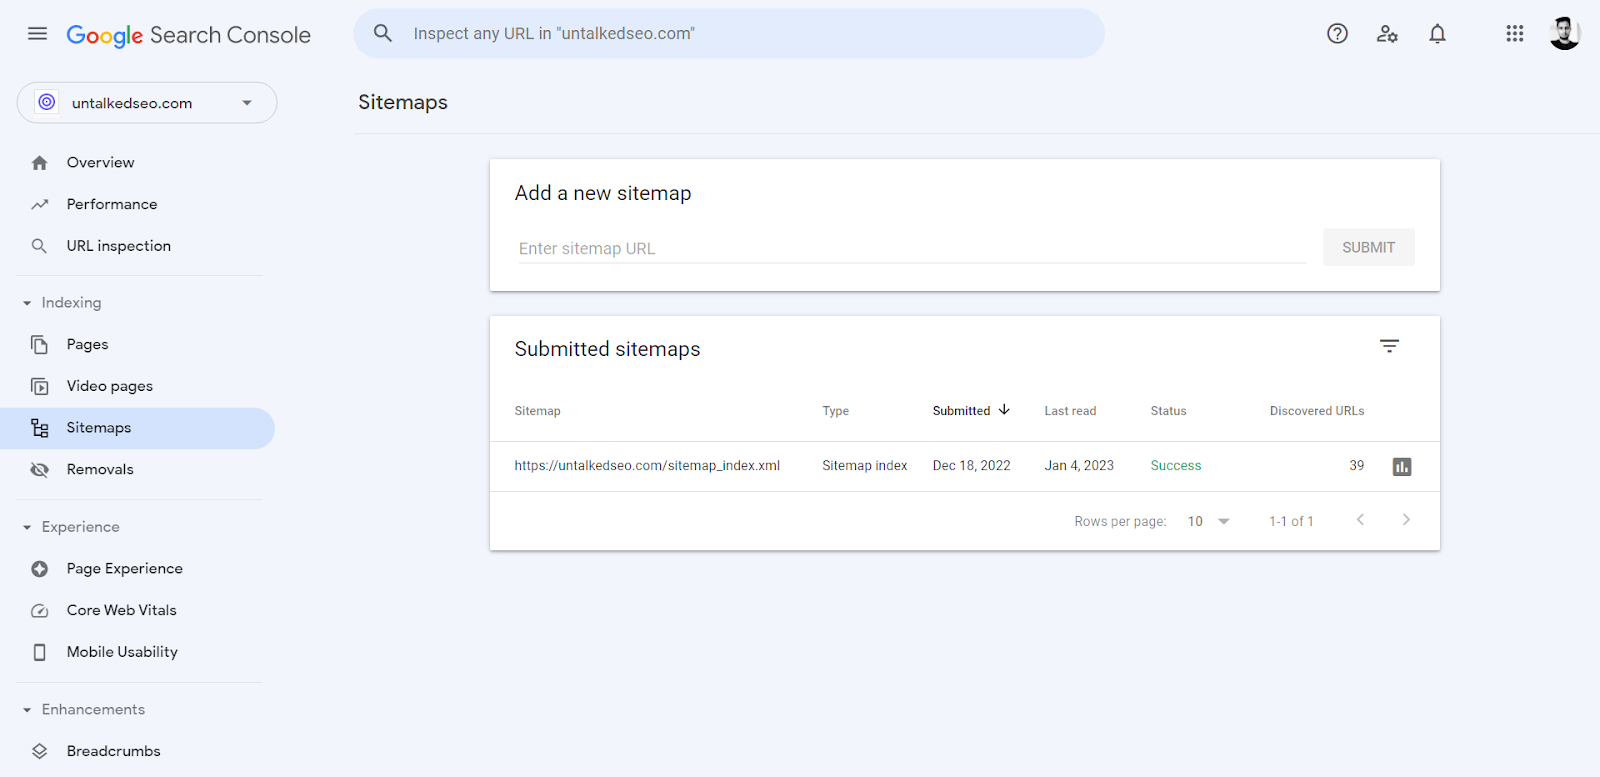Select Sitemaps in the sidebar

(x=137, y=428)
